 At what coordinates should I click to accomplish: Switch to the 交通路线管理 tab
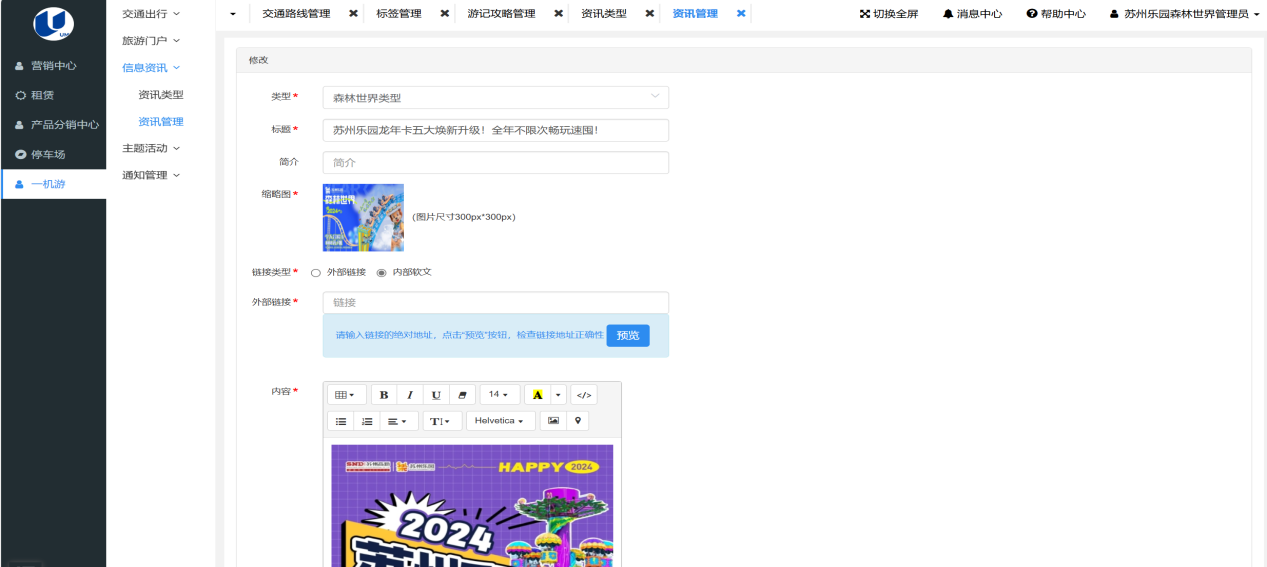296,14
